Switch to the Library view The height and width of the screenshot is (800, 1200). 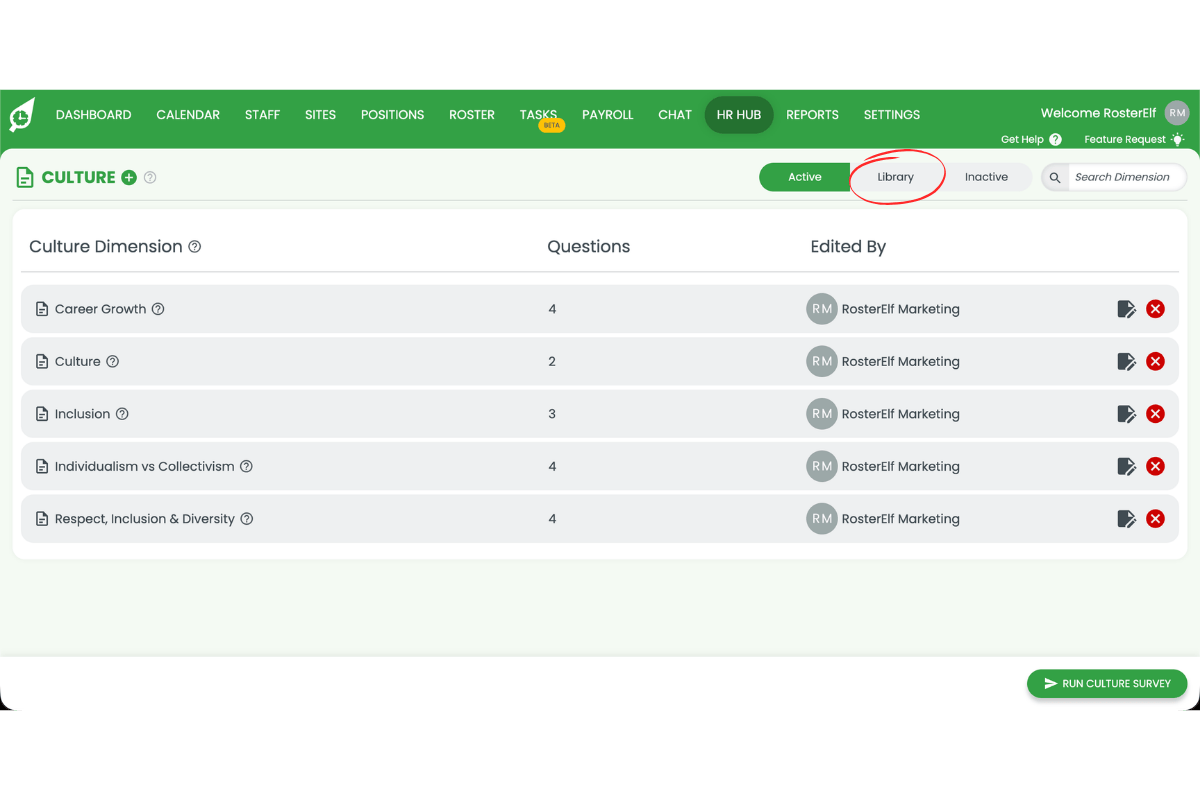pos(895,177)
